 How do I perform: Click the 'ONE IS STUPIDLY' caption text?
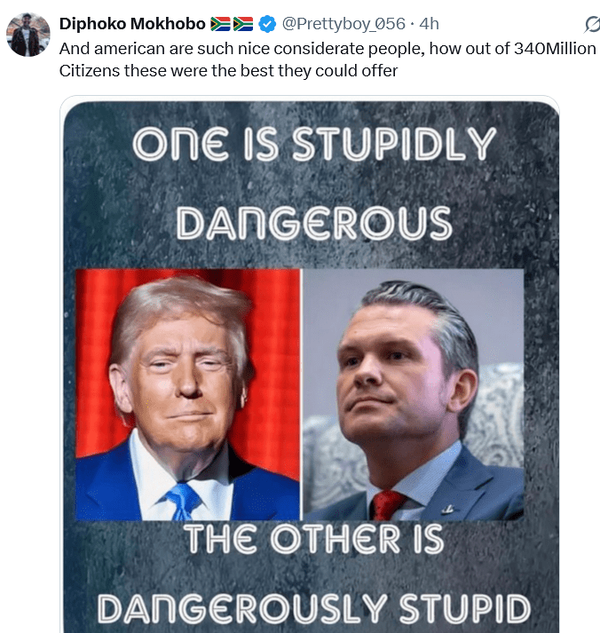click(x=314, y=144)
